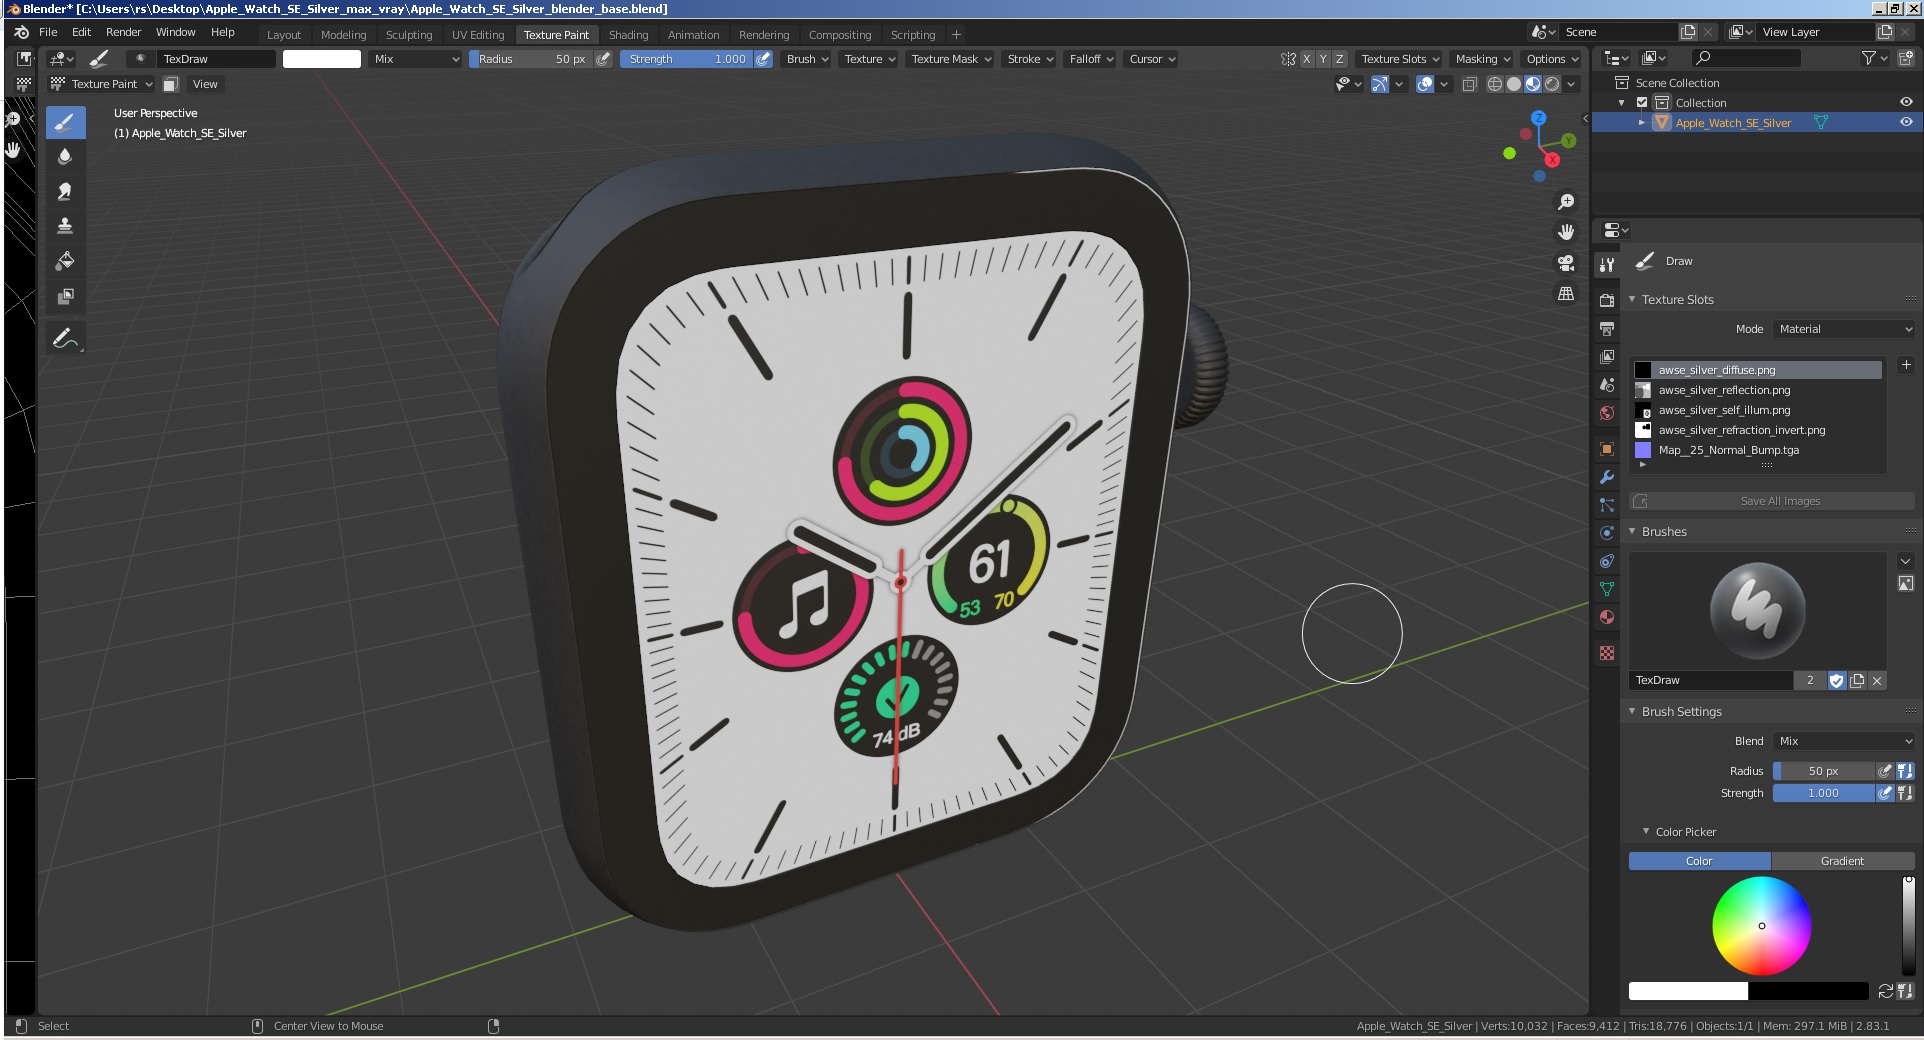1924x1040 pixels.
Task: Open the Output properties tab
Action: 1607,329
